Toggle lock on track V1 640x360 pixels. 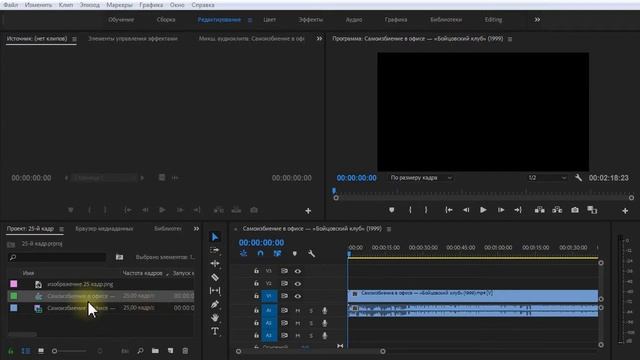pos(256,296)
